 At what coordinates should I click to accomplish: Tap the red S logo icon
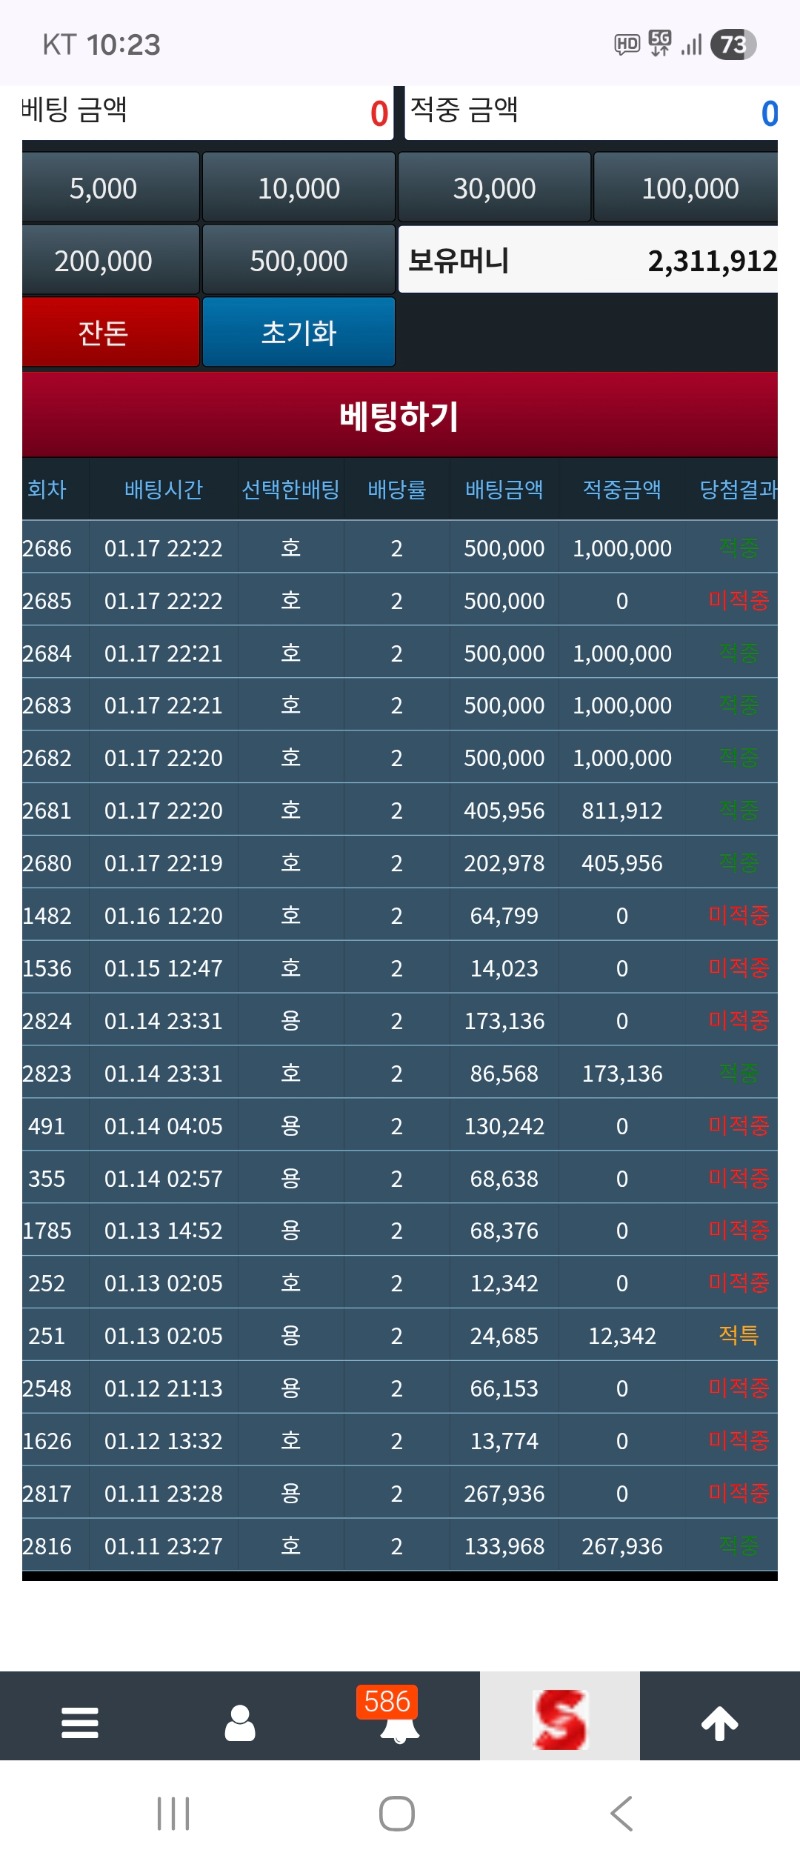[x=559, y=1719]
